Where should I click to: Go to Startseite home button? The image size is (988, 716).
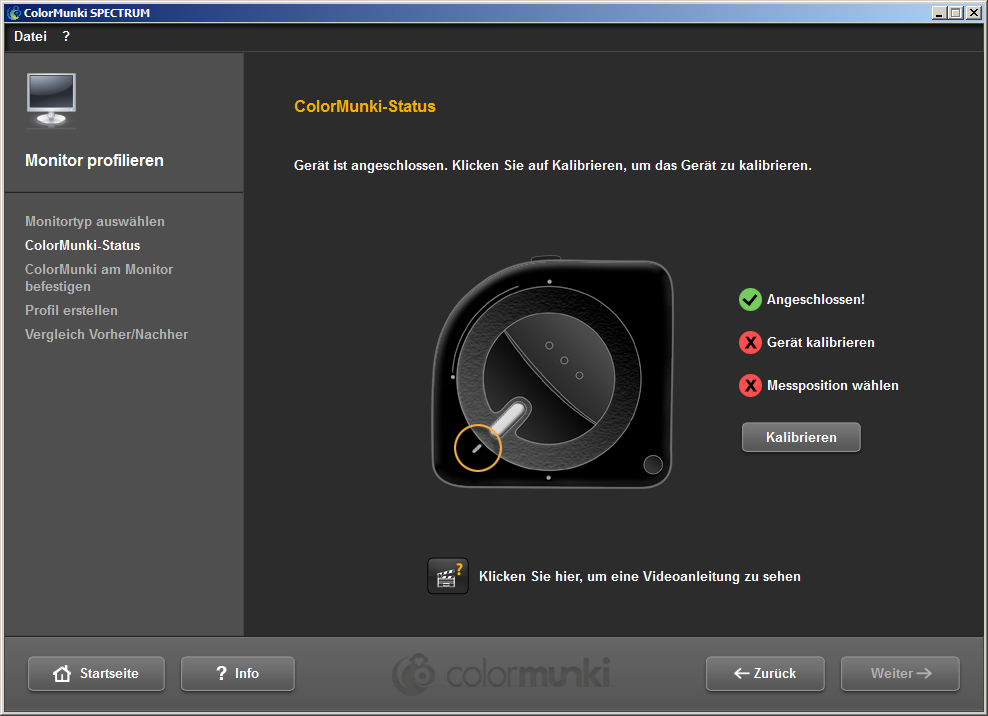coord(96,673)
